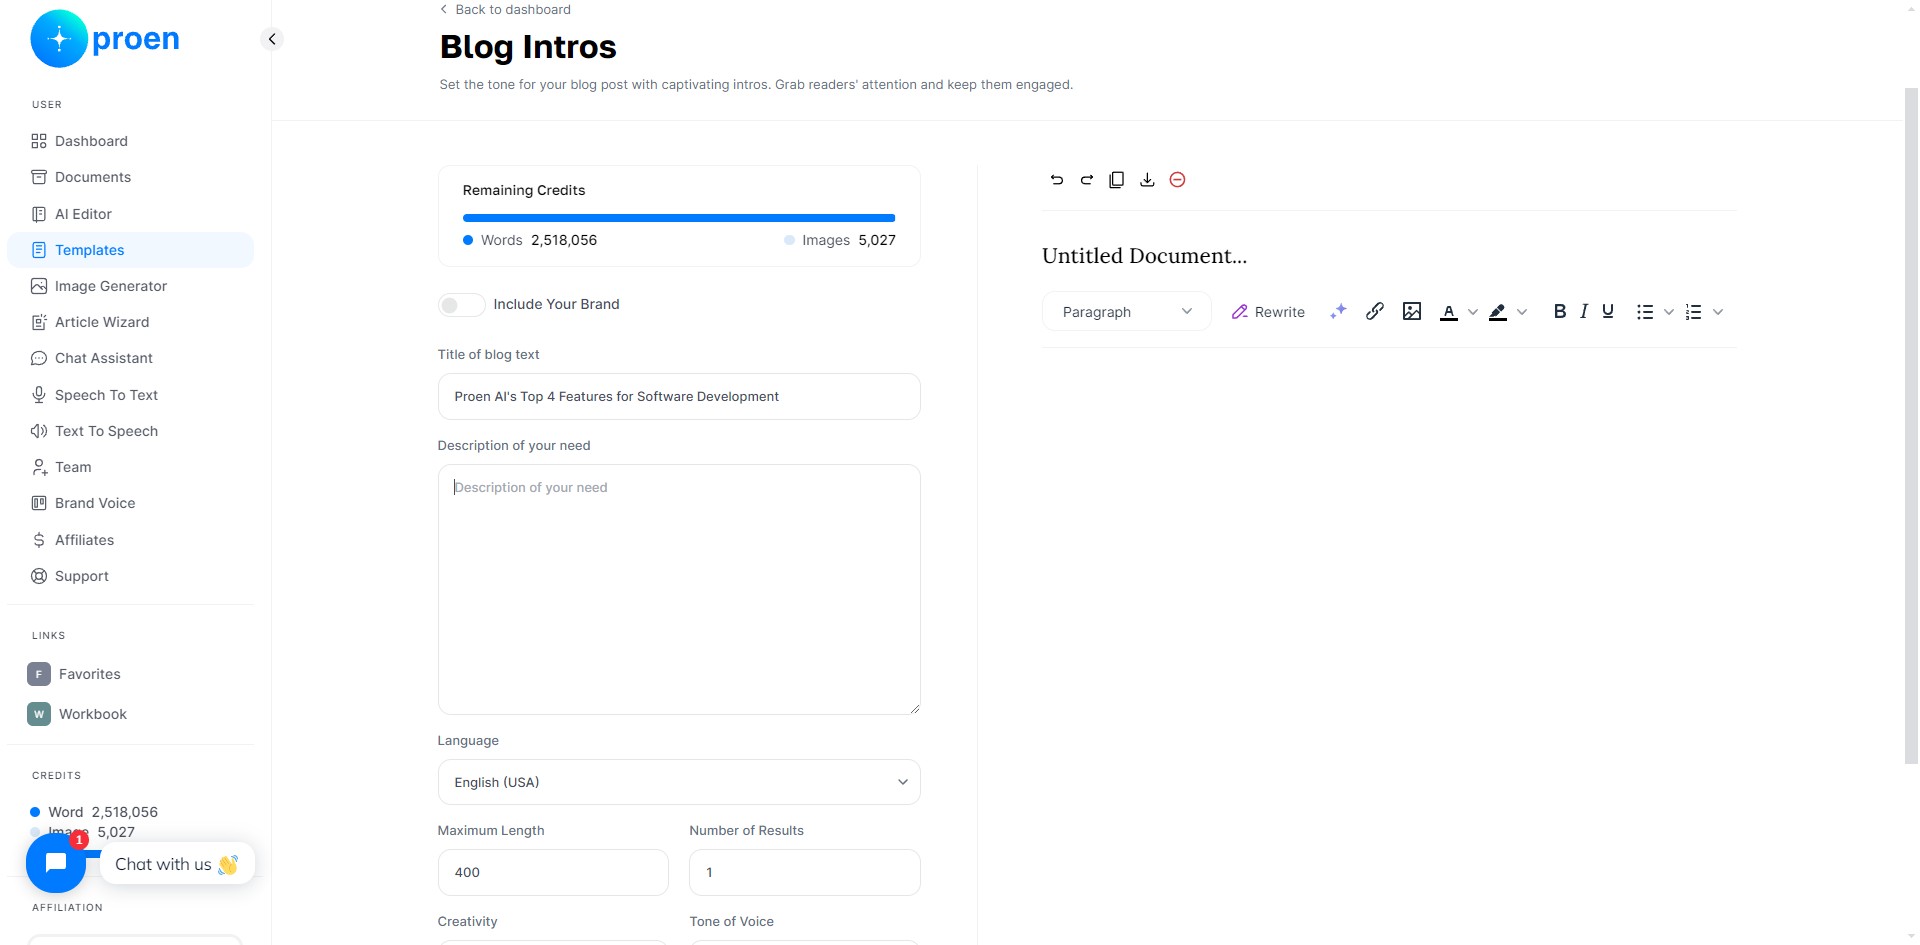Open the Favorites link
Image resolution: width=1920 pixels, height=945 pixels.
(x=74, y=674)
